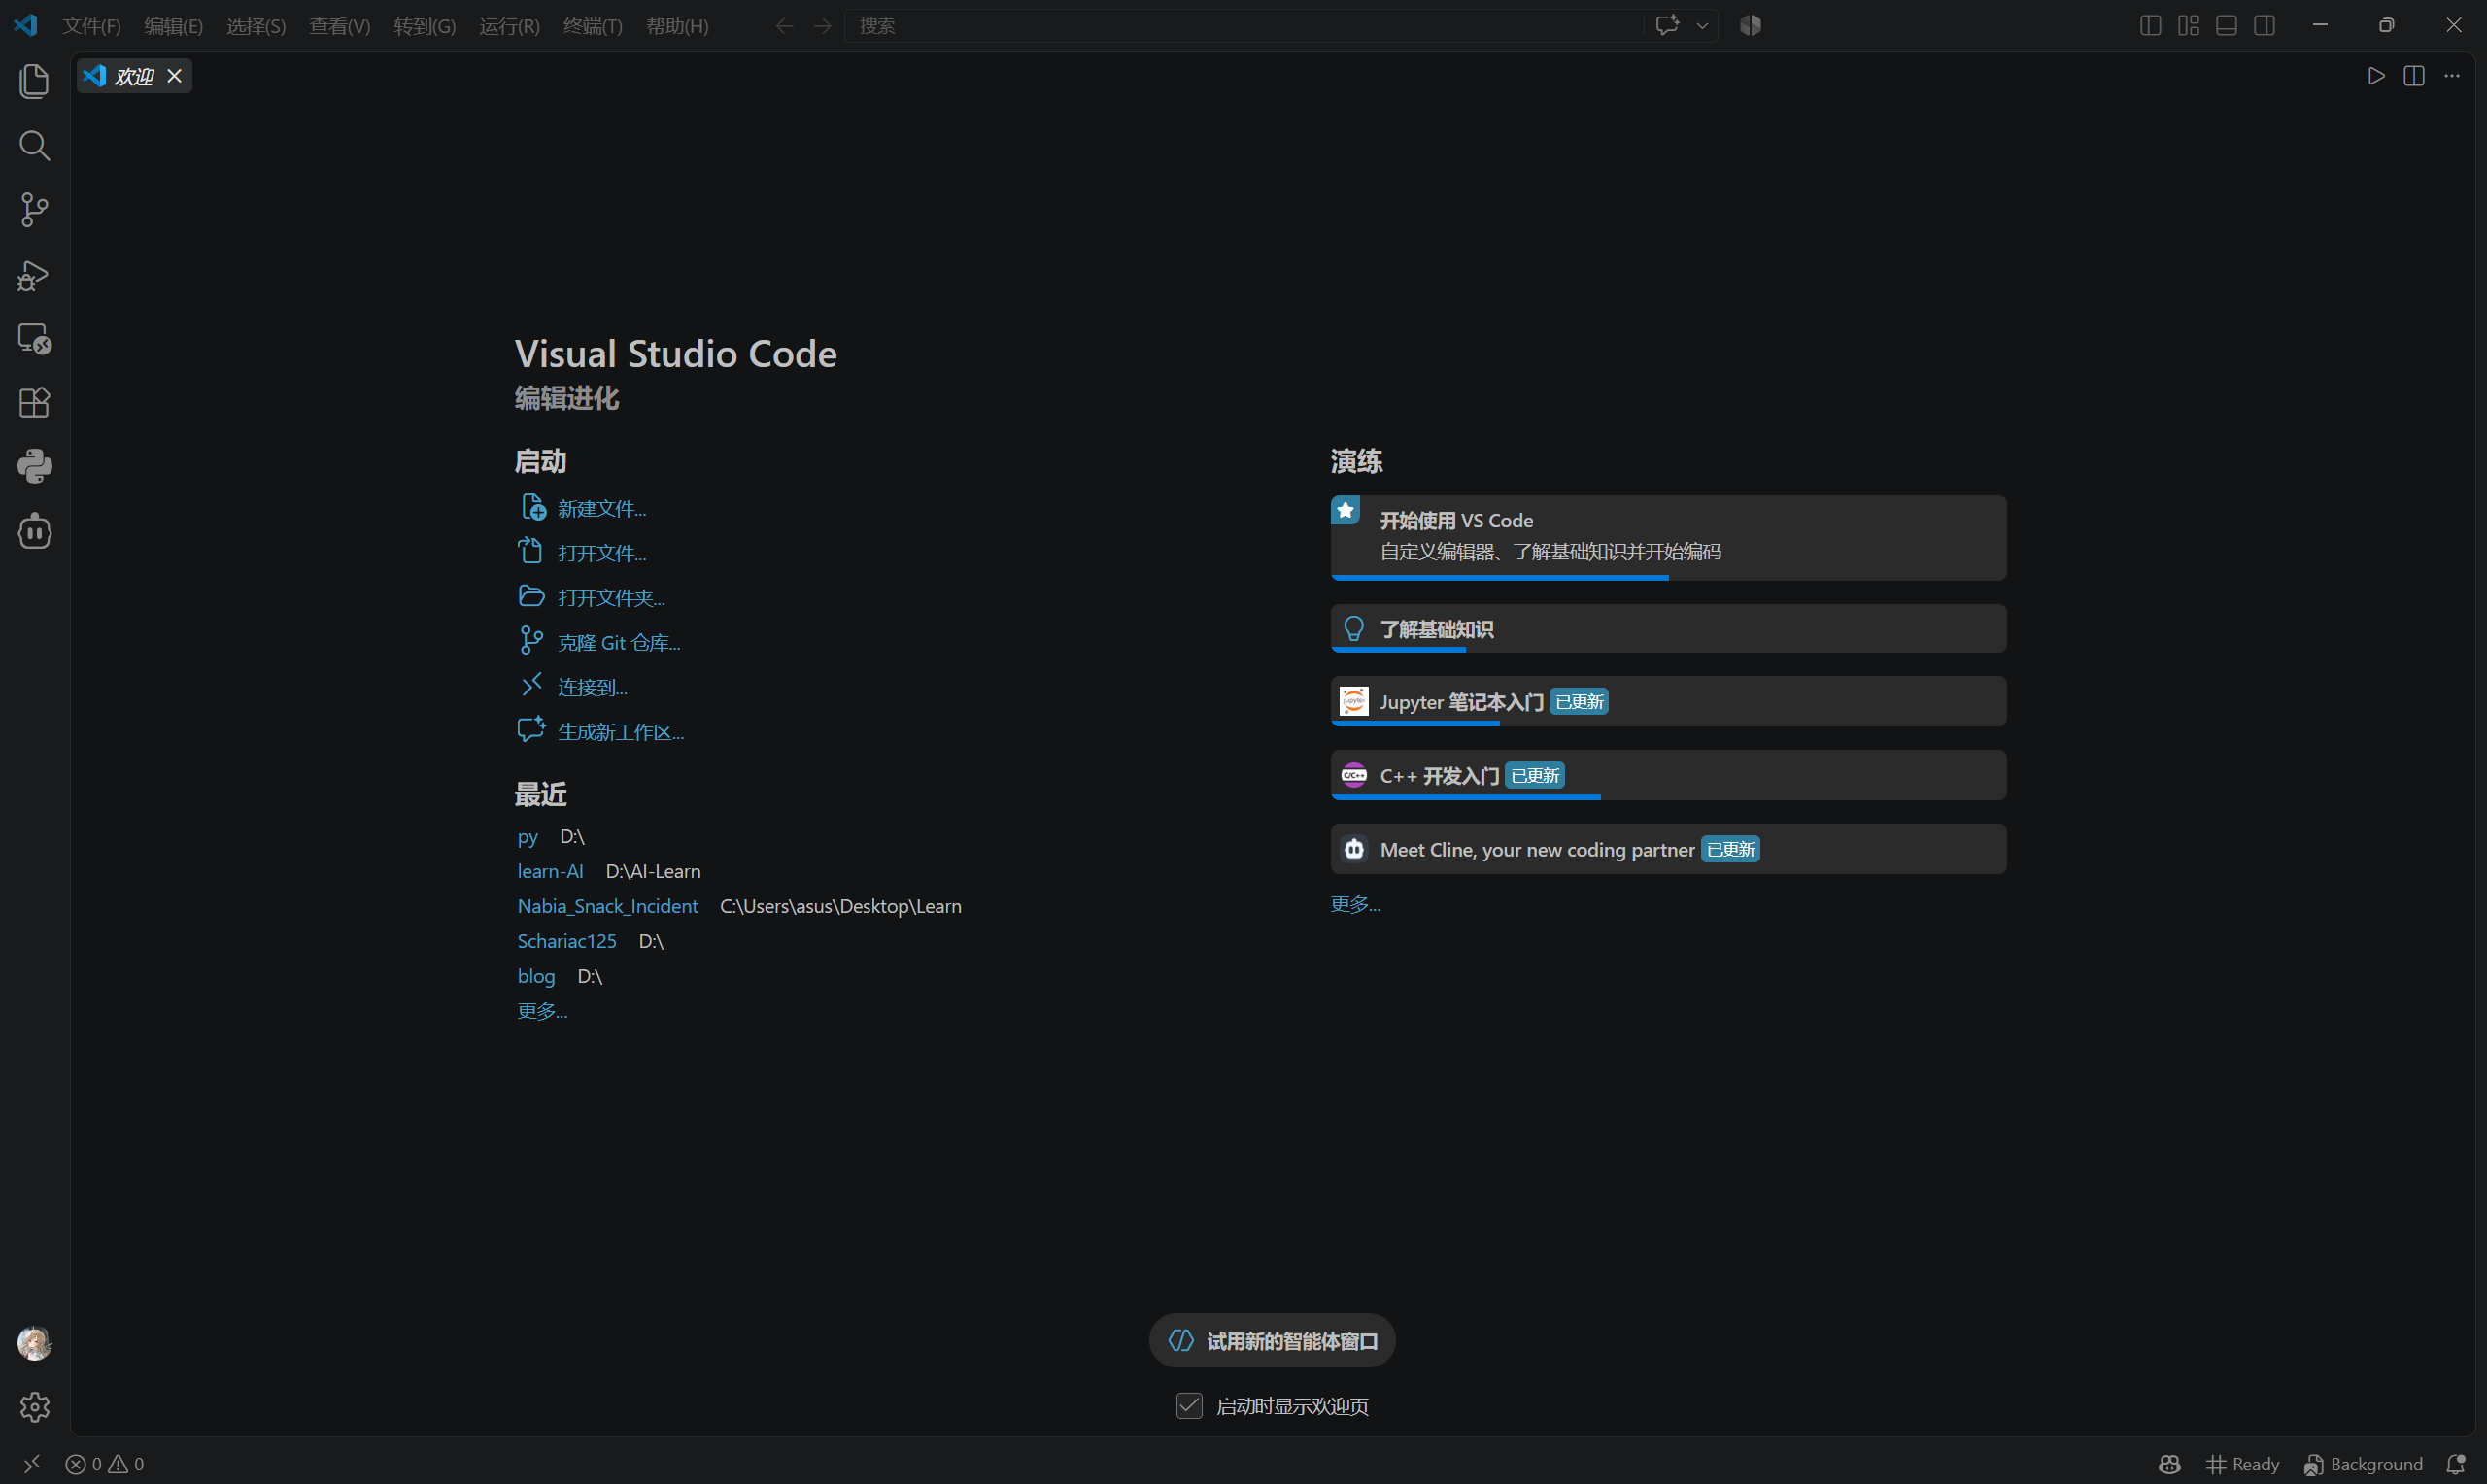Open the Cline robot panel in activity bar

click(34, 531)
